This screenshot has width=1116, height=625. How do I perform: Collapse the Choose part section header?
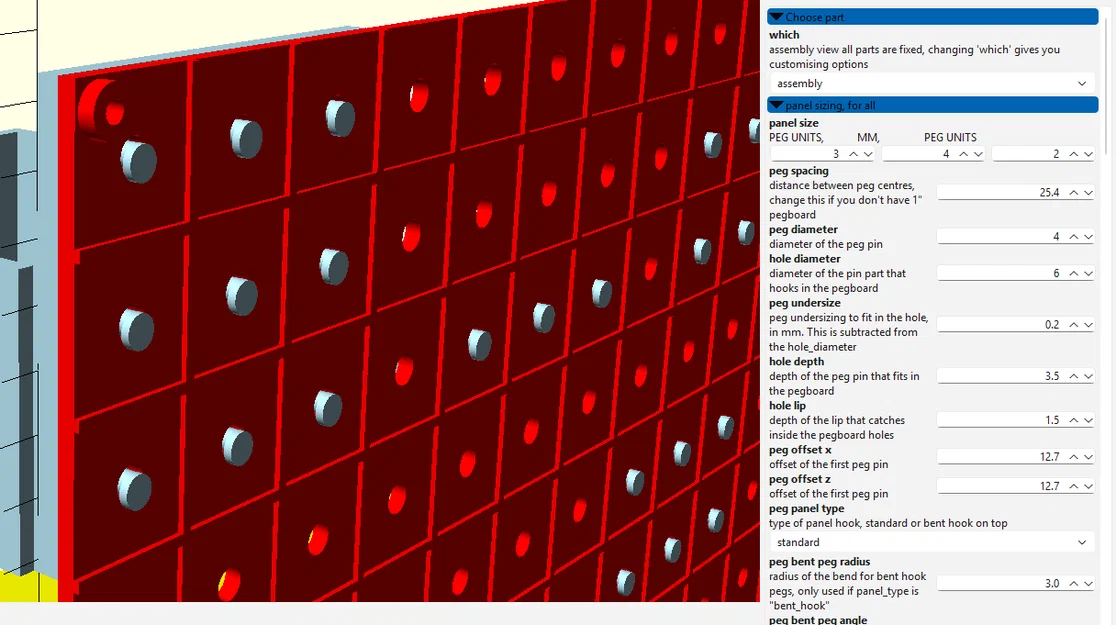coord(932,17)
